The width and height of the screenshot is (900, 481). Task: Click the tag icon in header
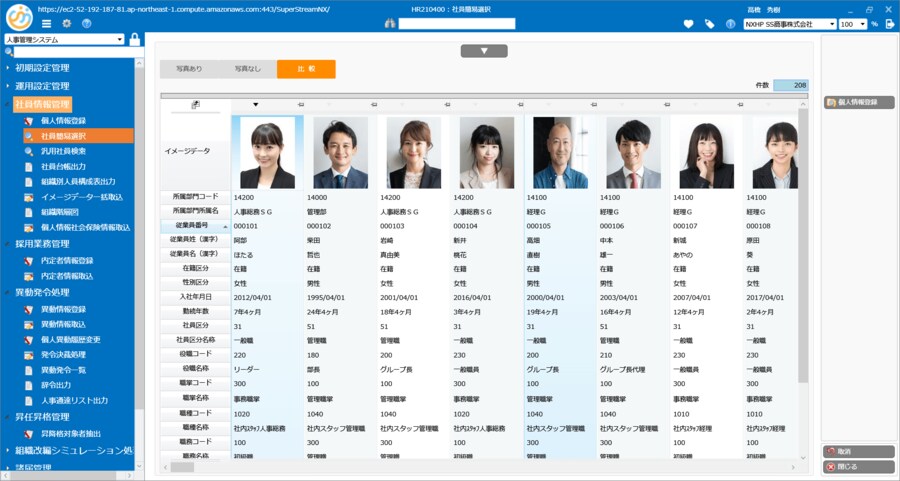click(710, 24)
